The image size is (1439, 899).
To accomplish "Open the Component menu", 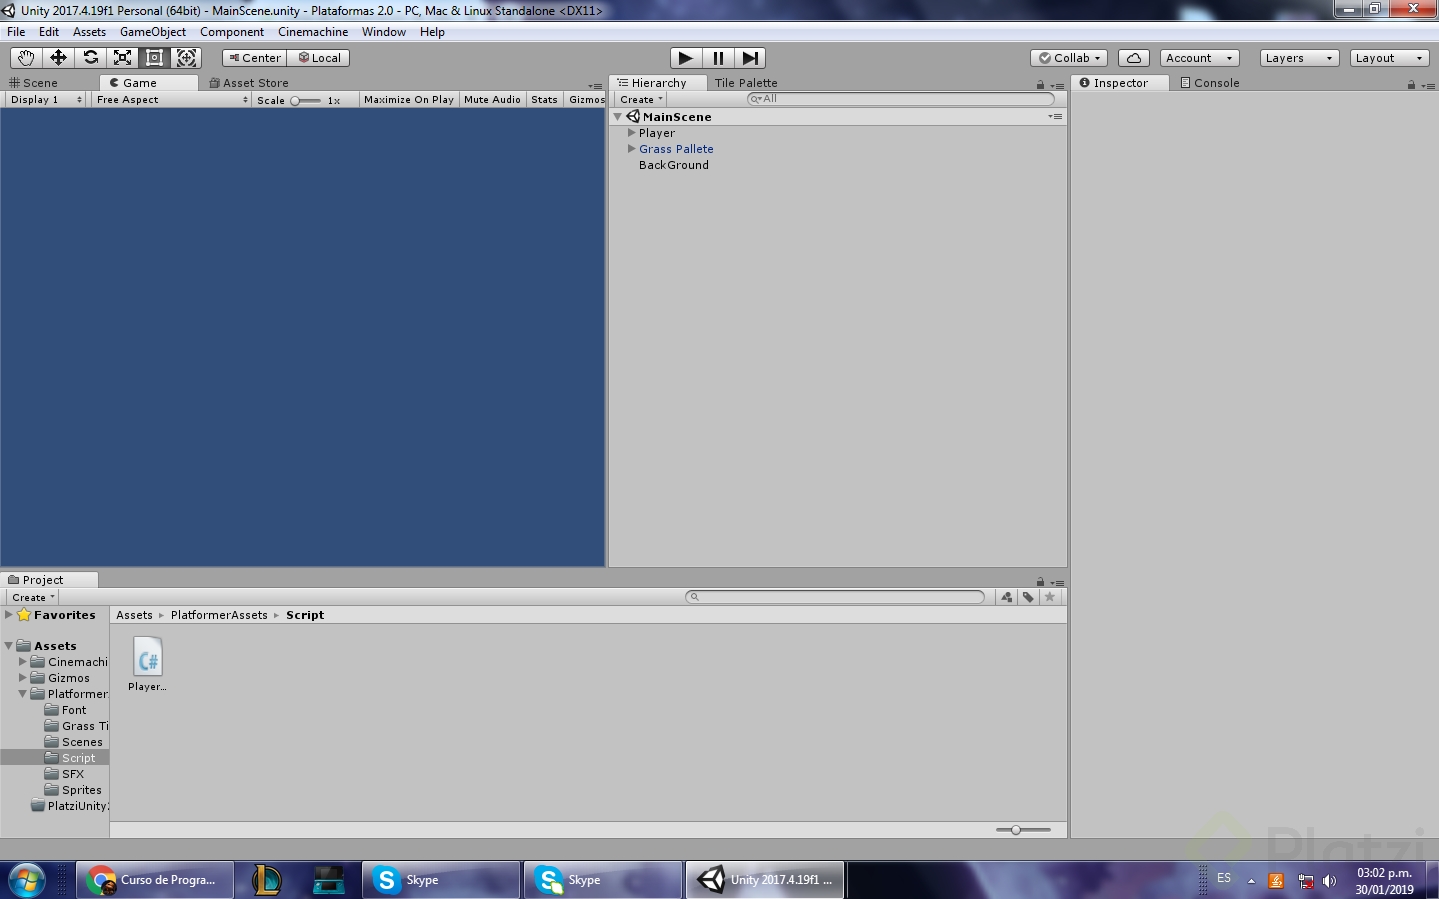I will tap(232, 32).
